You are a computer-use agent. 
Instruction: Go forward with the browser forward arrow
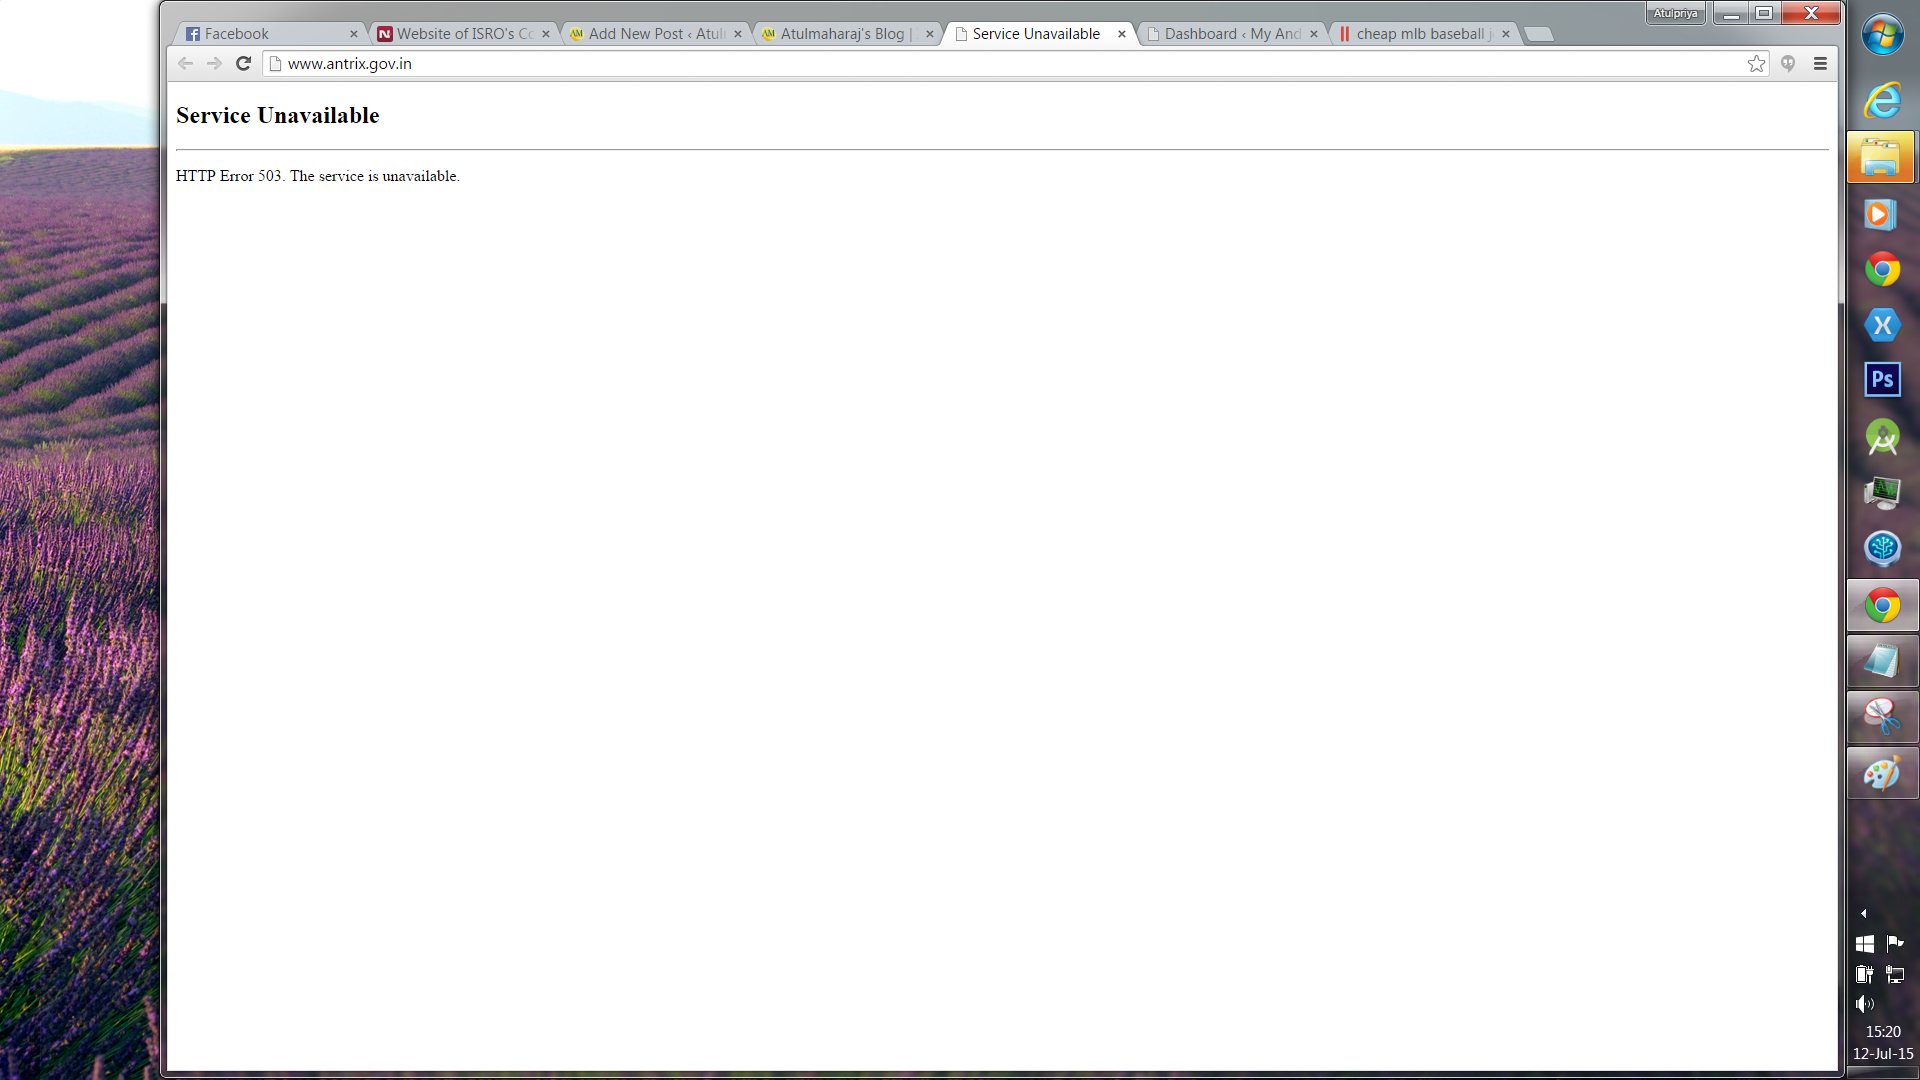[x=214, y=63]
